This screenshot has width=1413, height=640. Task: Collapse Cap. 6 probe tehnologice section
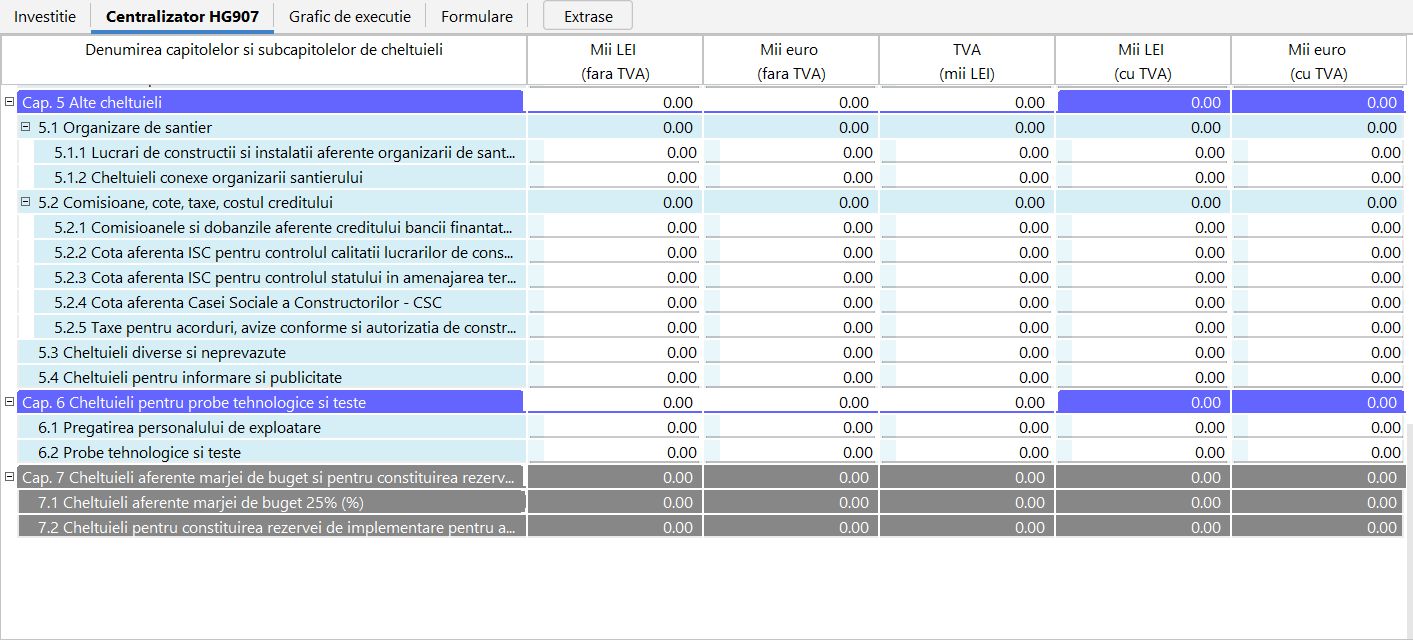pos(9,402)
